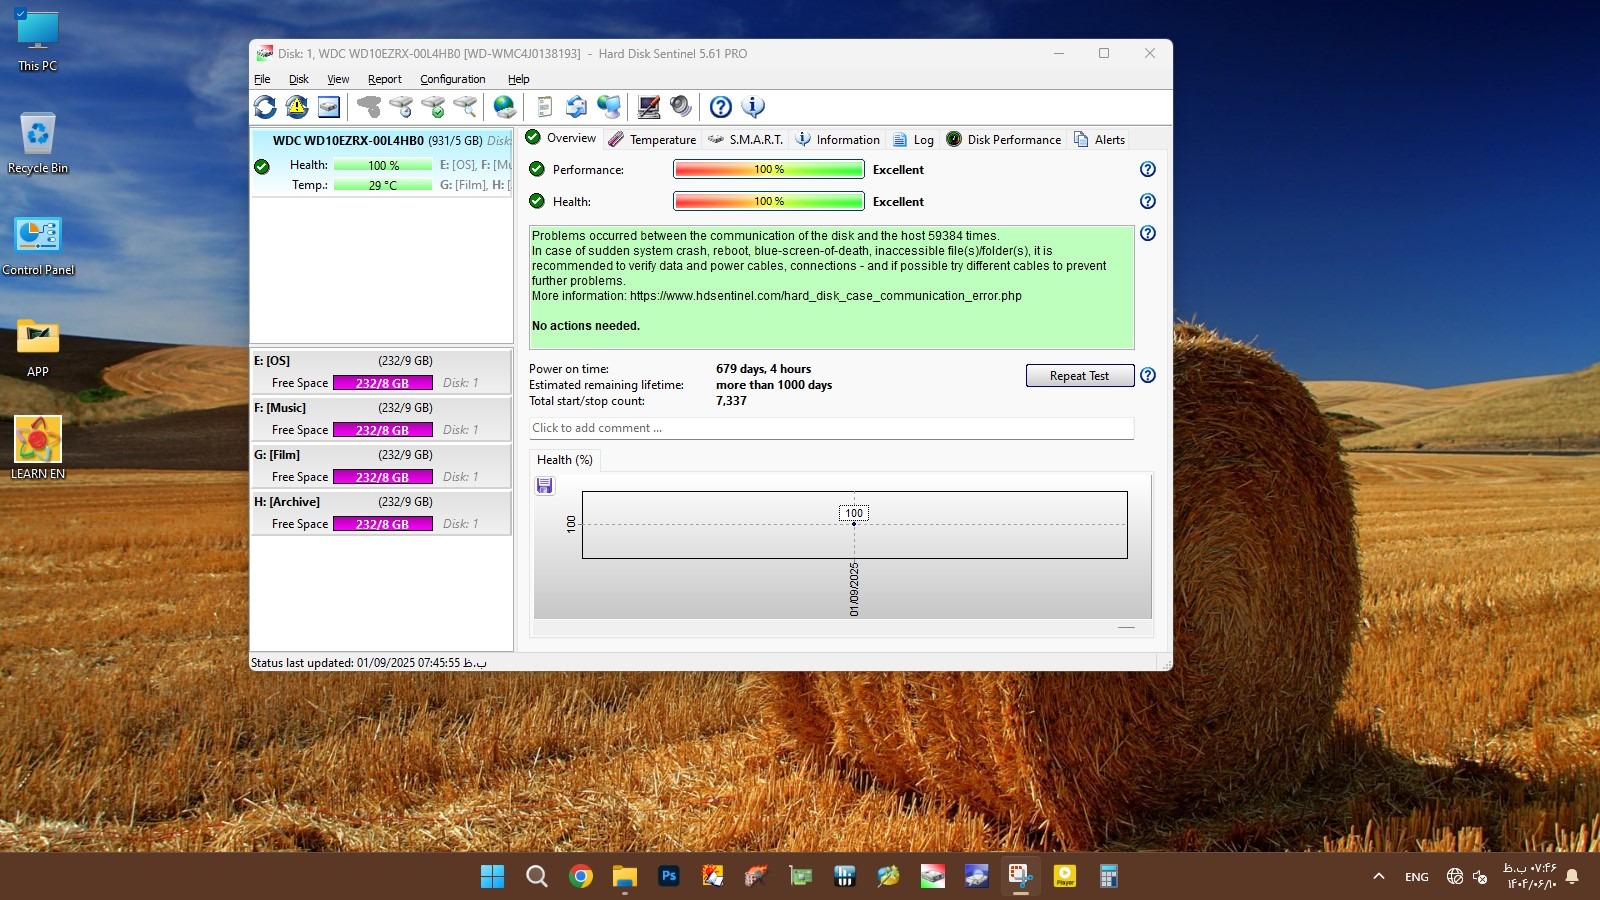Viewport: 1600px width, 900px height.
Task: Click the globe and monitor toolbar icon
Action: click(x=609, y=106)
